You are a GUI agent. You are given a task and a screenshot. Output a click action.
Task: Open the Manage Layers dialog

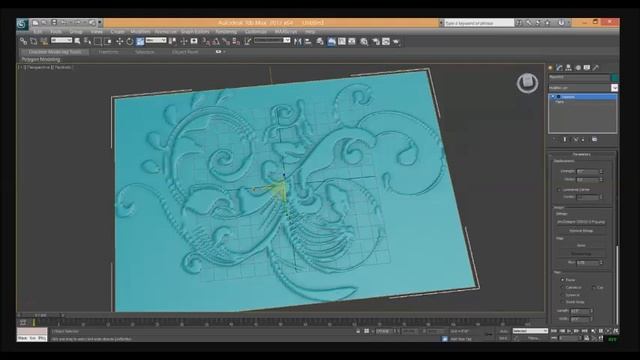[320, 41]
